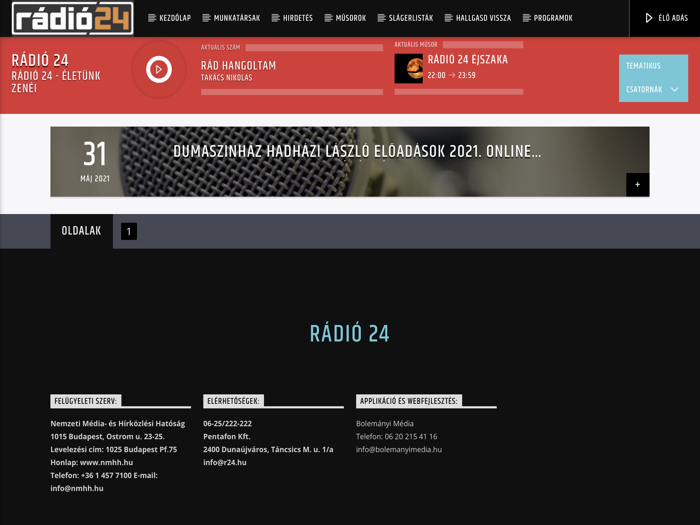Click the Slágerlisták list icon
The height and width of the screenshot is (525, 700).
coord(381,18)
